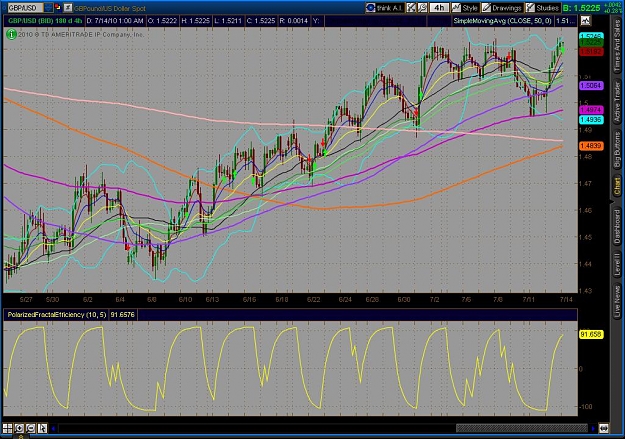Screen dimensions: 625x439
Task: Open Level II side tab
Action: click(617, 264)
